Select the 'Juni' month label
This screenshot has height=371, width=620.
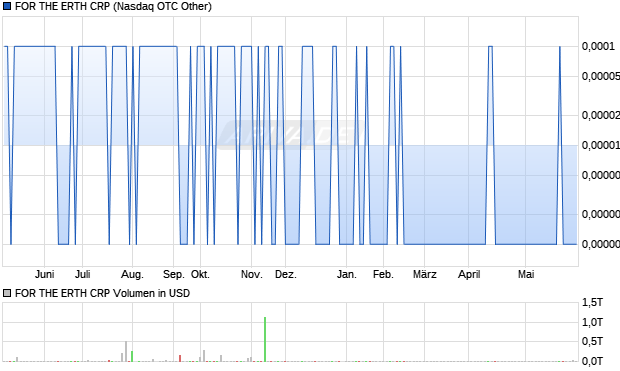click(x=44, y=274)
